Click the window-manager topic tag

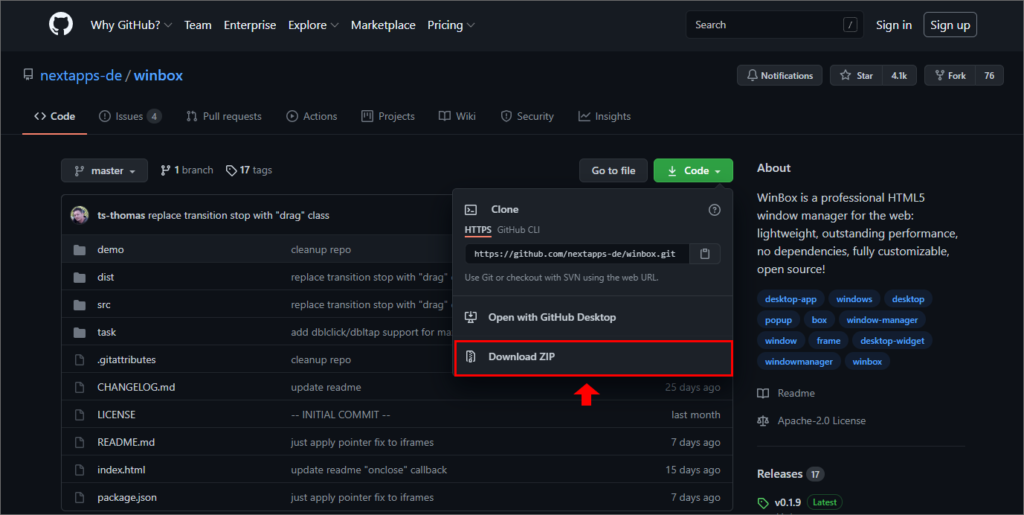[x=882, y=320]
